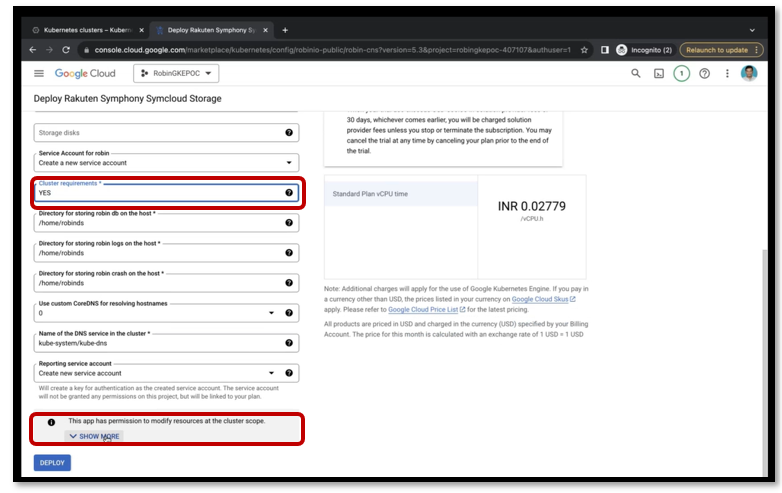
Task: Click the robin crash directory input field
Action: [166, 283]
